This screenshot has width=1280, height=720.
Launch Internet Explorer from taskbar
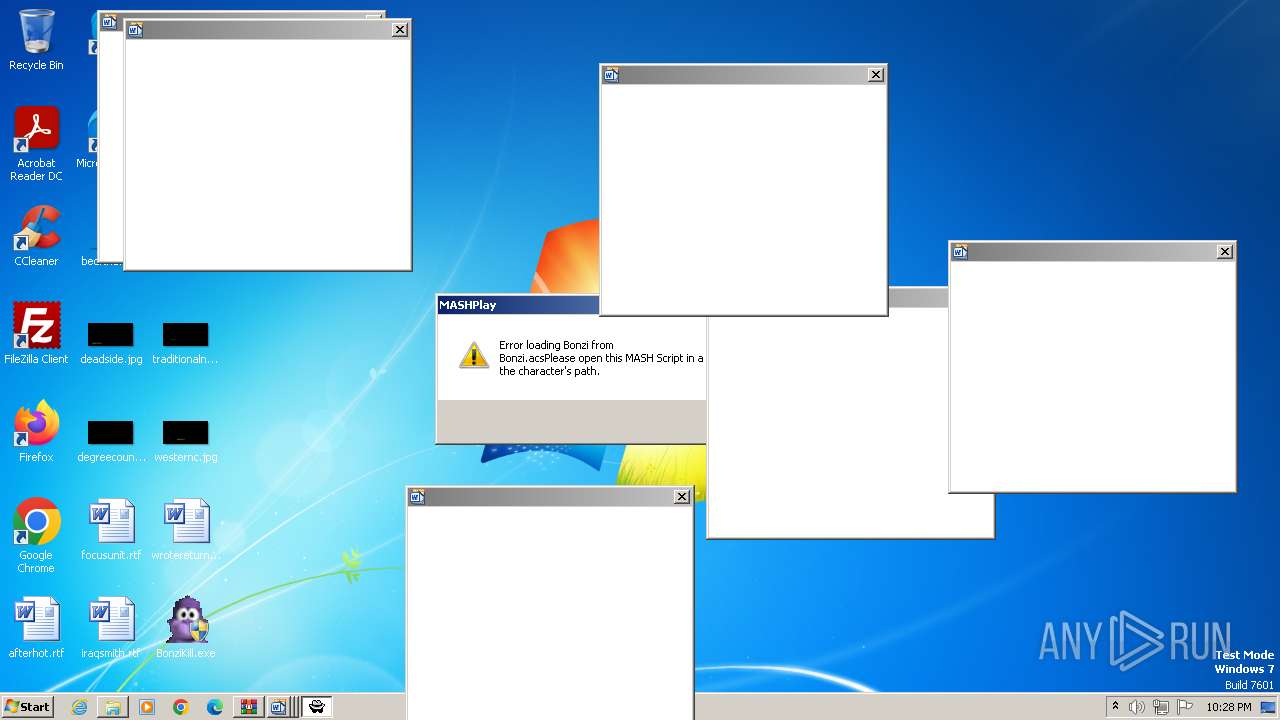tap(79, 707)
